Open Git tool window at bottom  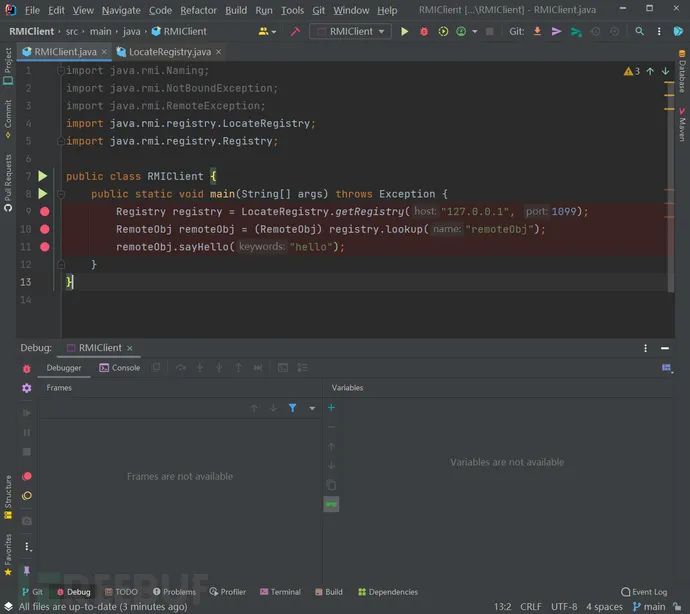coord(32,592)
